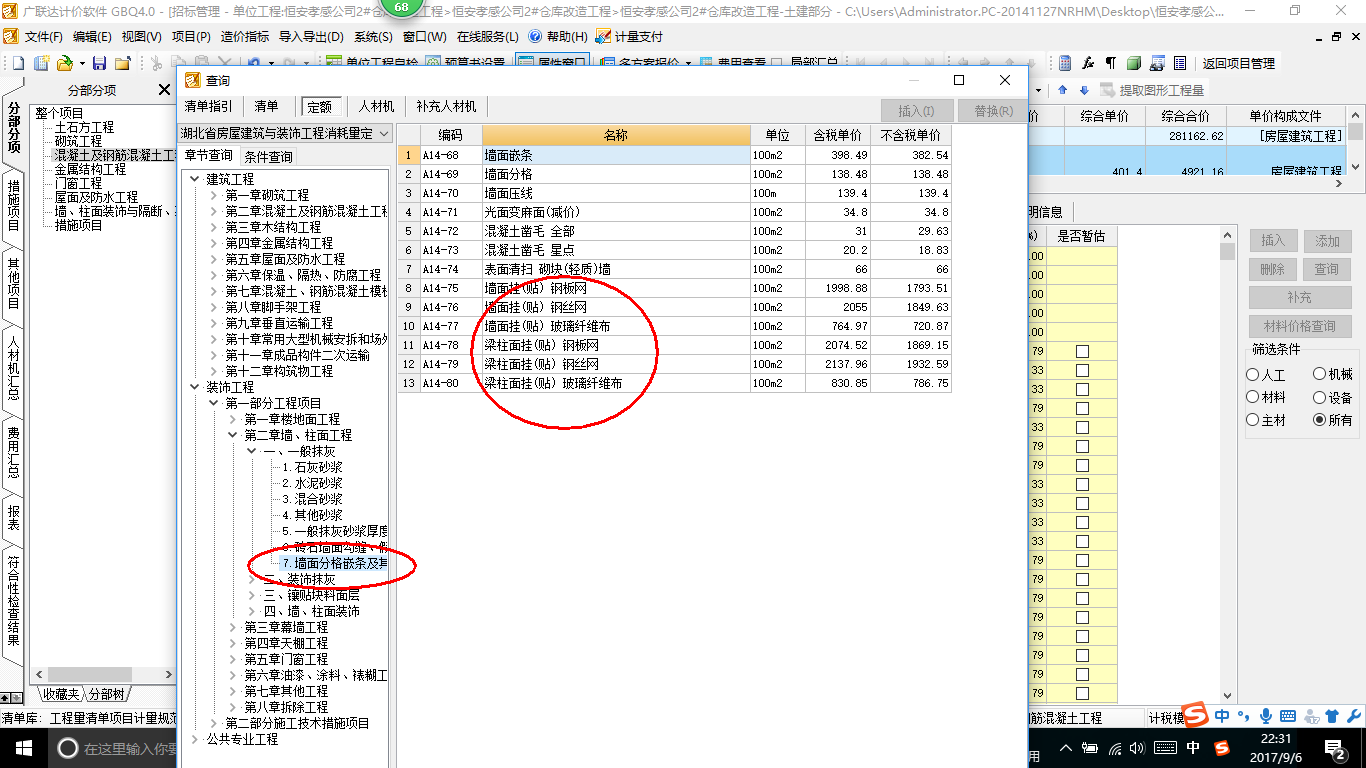Open the 导入导出(D) menu
The height and width of the screenshot is (768, 1366).
311,36
